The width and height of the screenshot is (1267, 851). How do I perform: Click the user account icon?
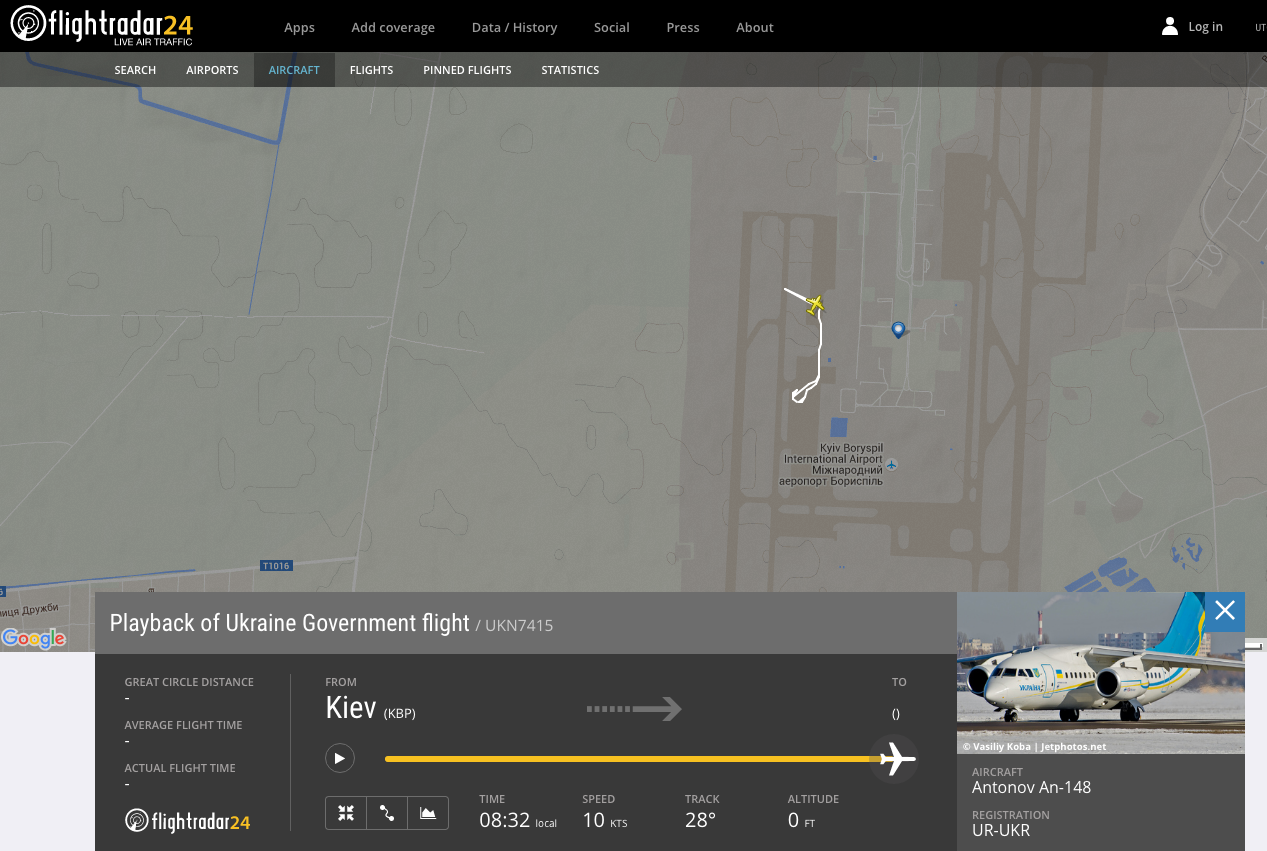pyautogui.click(x=1170, y=27)
